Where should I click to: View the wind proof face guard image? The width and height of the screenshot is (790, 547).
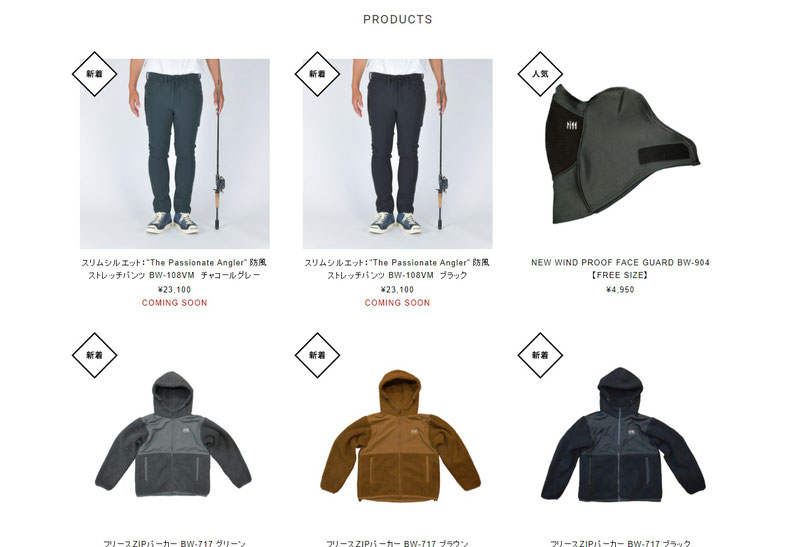(x=621, y=154)
